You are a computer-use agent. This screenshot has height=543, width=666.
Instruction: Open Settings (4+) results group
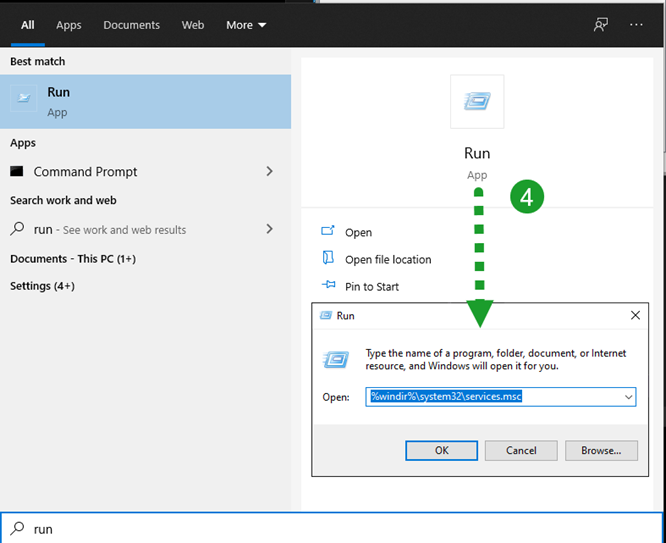(x=42, y=286)
